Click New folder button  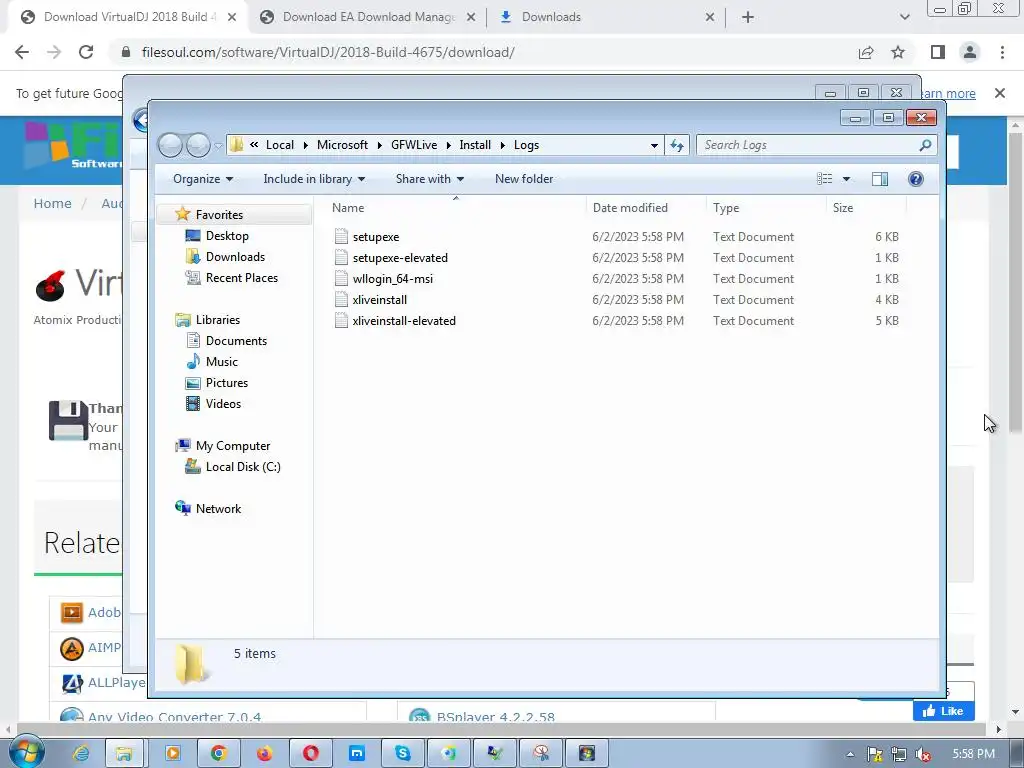pos(524,178)
